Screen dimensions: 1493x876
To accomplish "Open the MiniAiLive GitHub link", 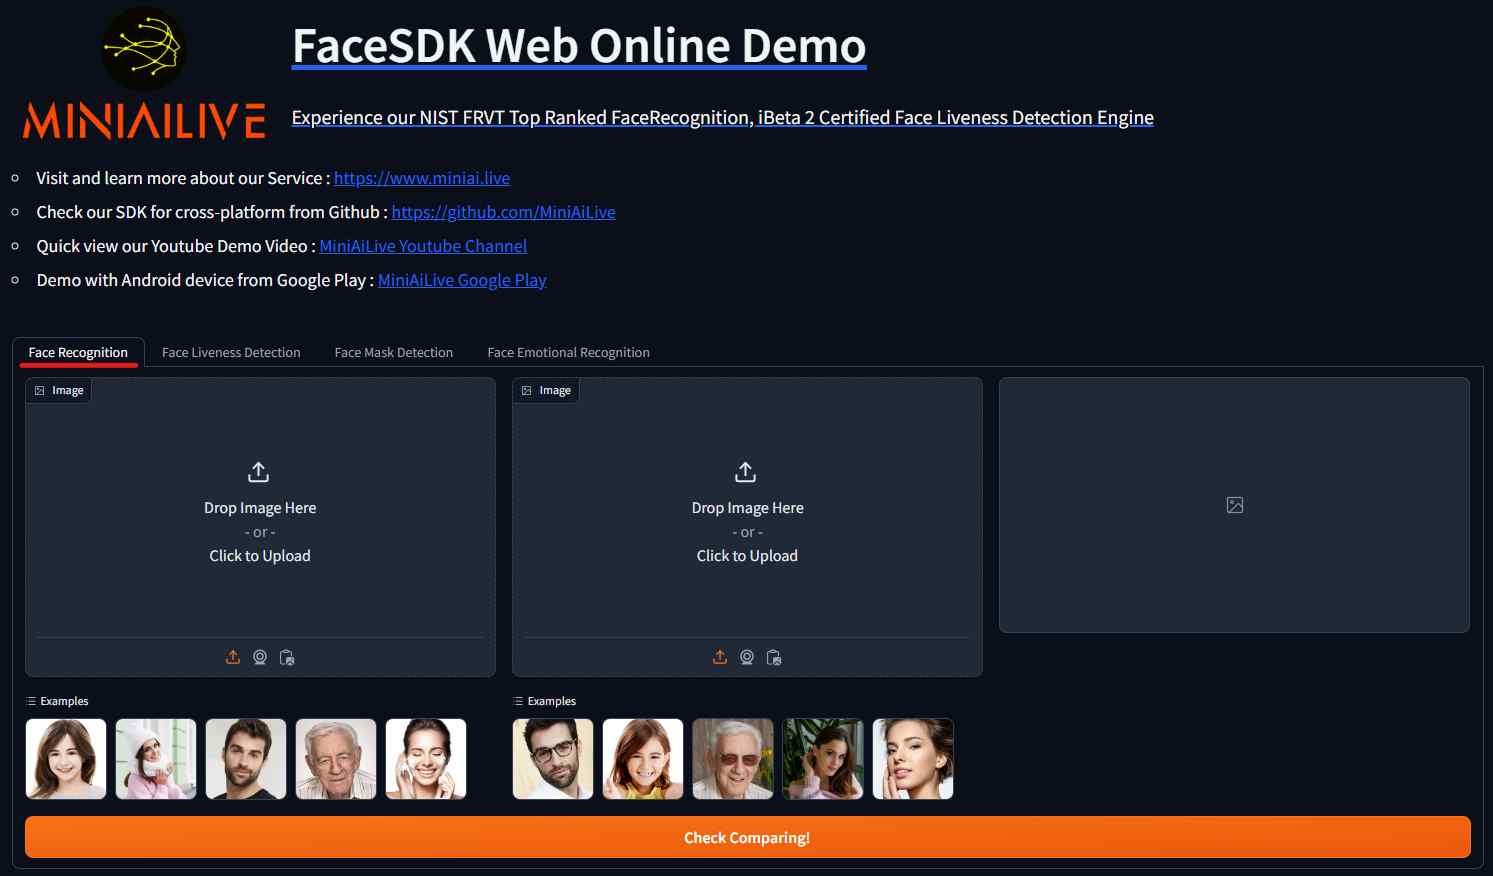I will (503, 212).
